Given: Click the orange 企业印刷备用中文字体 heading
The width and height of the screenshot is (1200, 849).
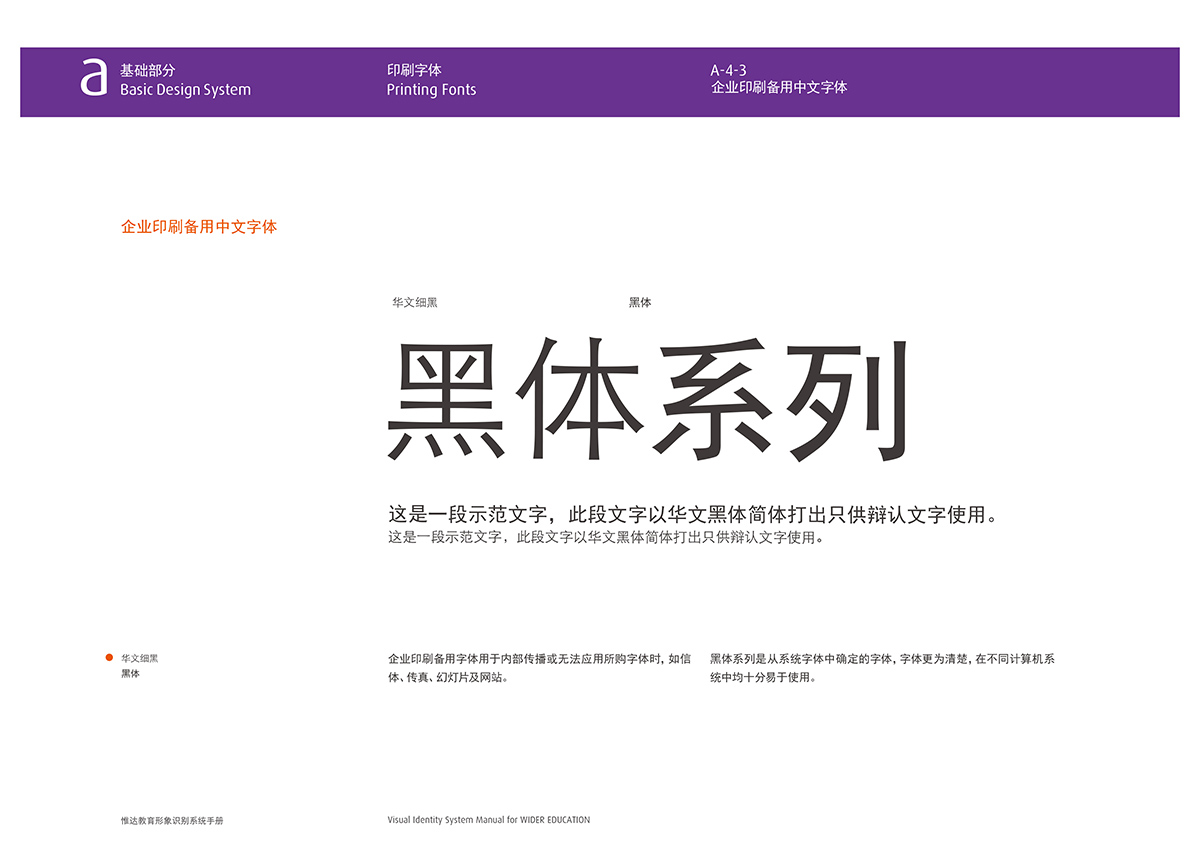Looking at the screenshot, I should [199, 227].
